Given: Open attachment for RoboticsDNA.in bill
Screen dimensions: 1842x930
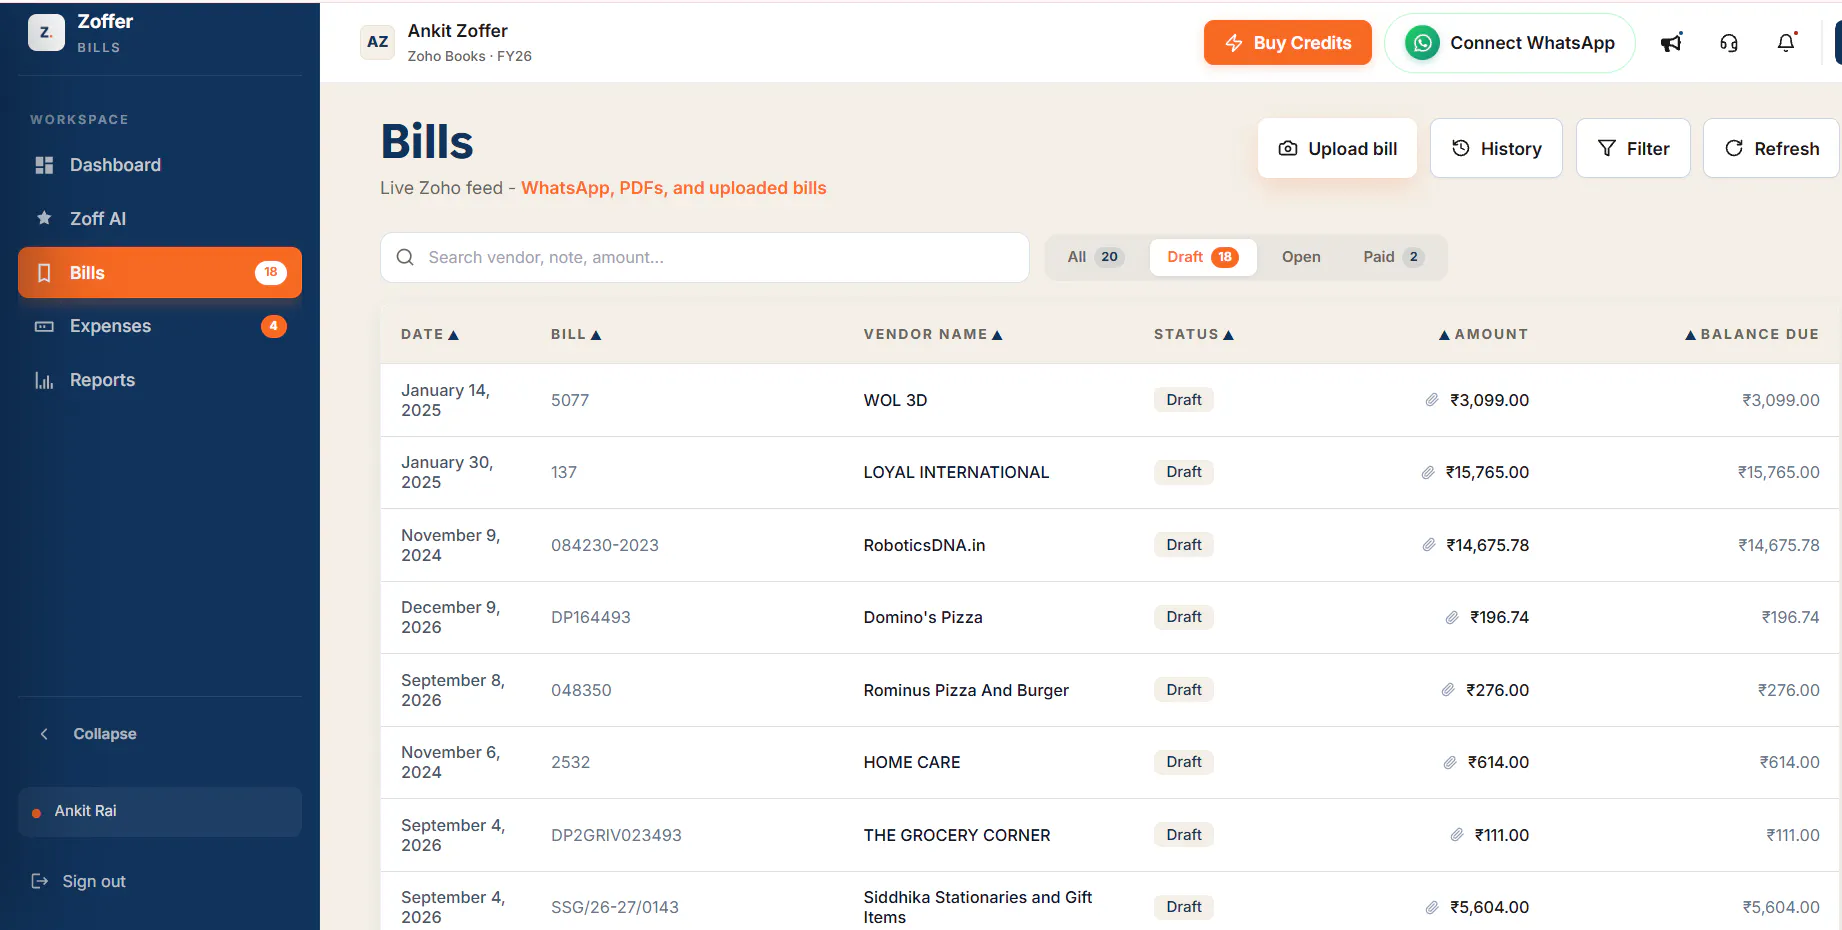Looking at the screenshot, I should 1429,545.
